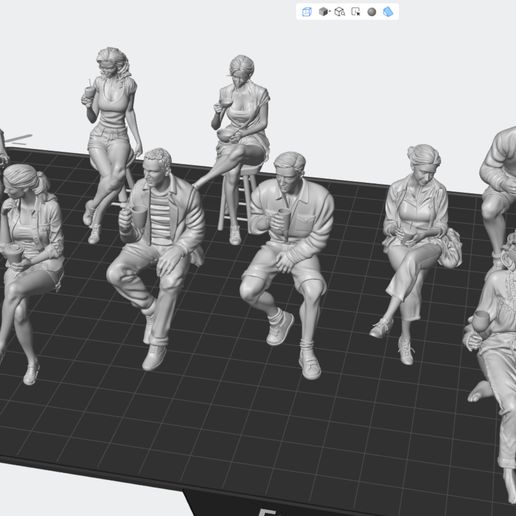Activate the box selection cursor tool
The image size is (516, 516).
tap(356, 12)
